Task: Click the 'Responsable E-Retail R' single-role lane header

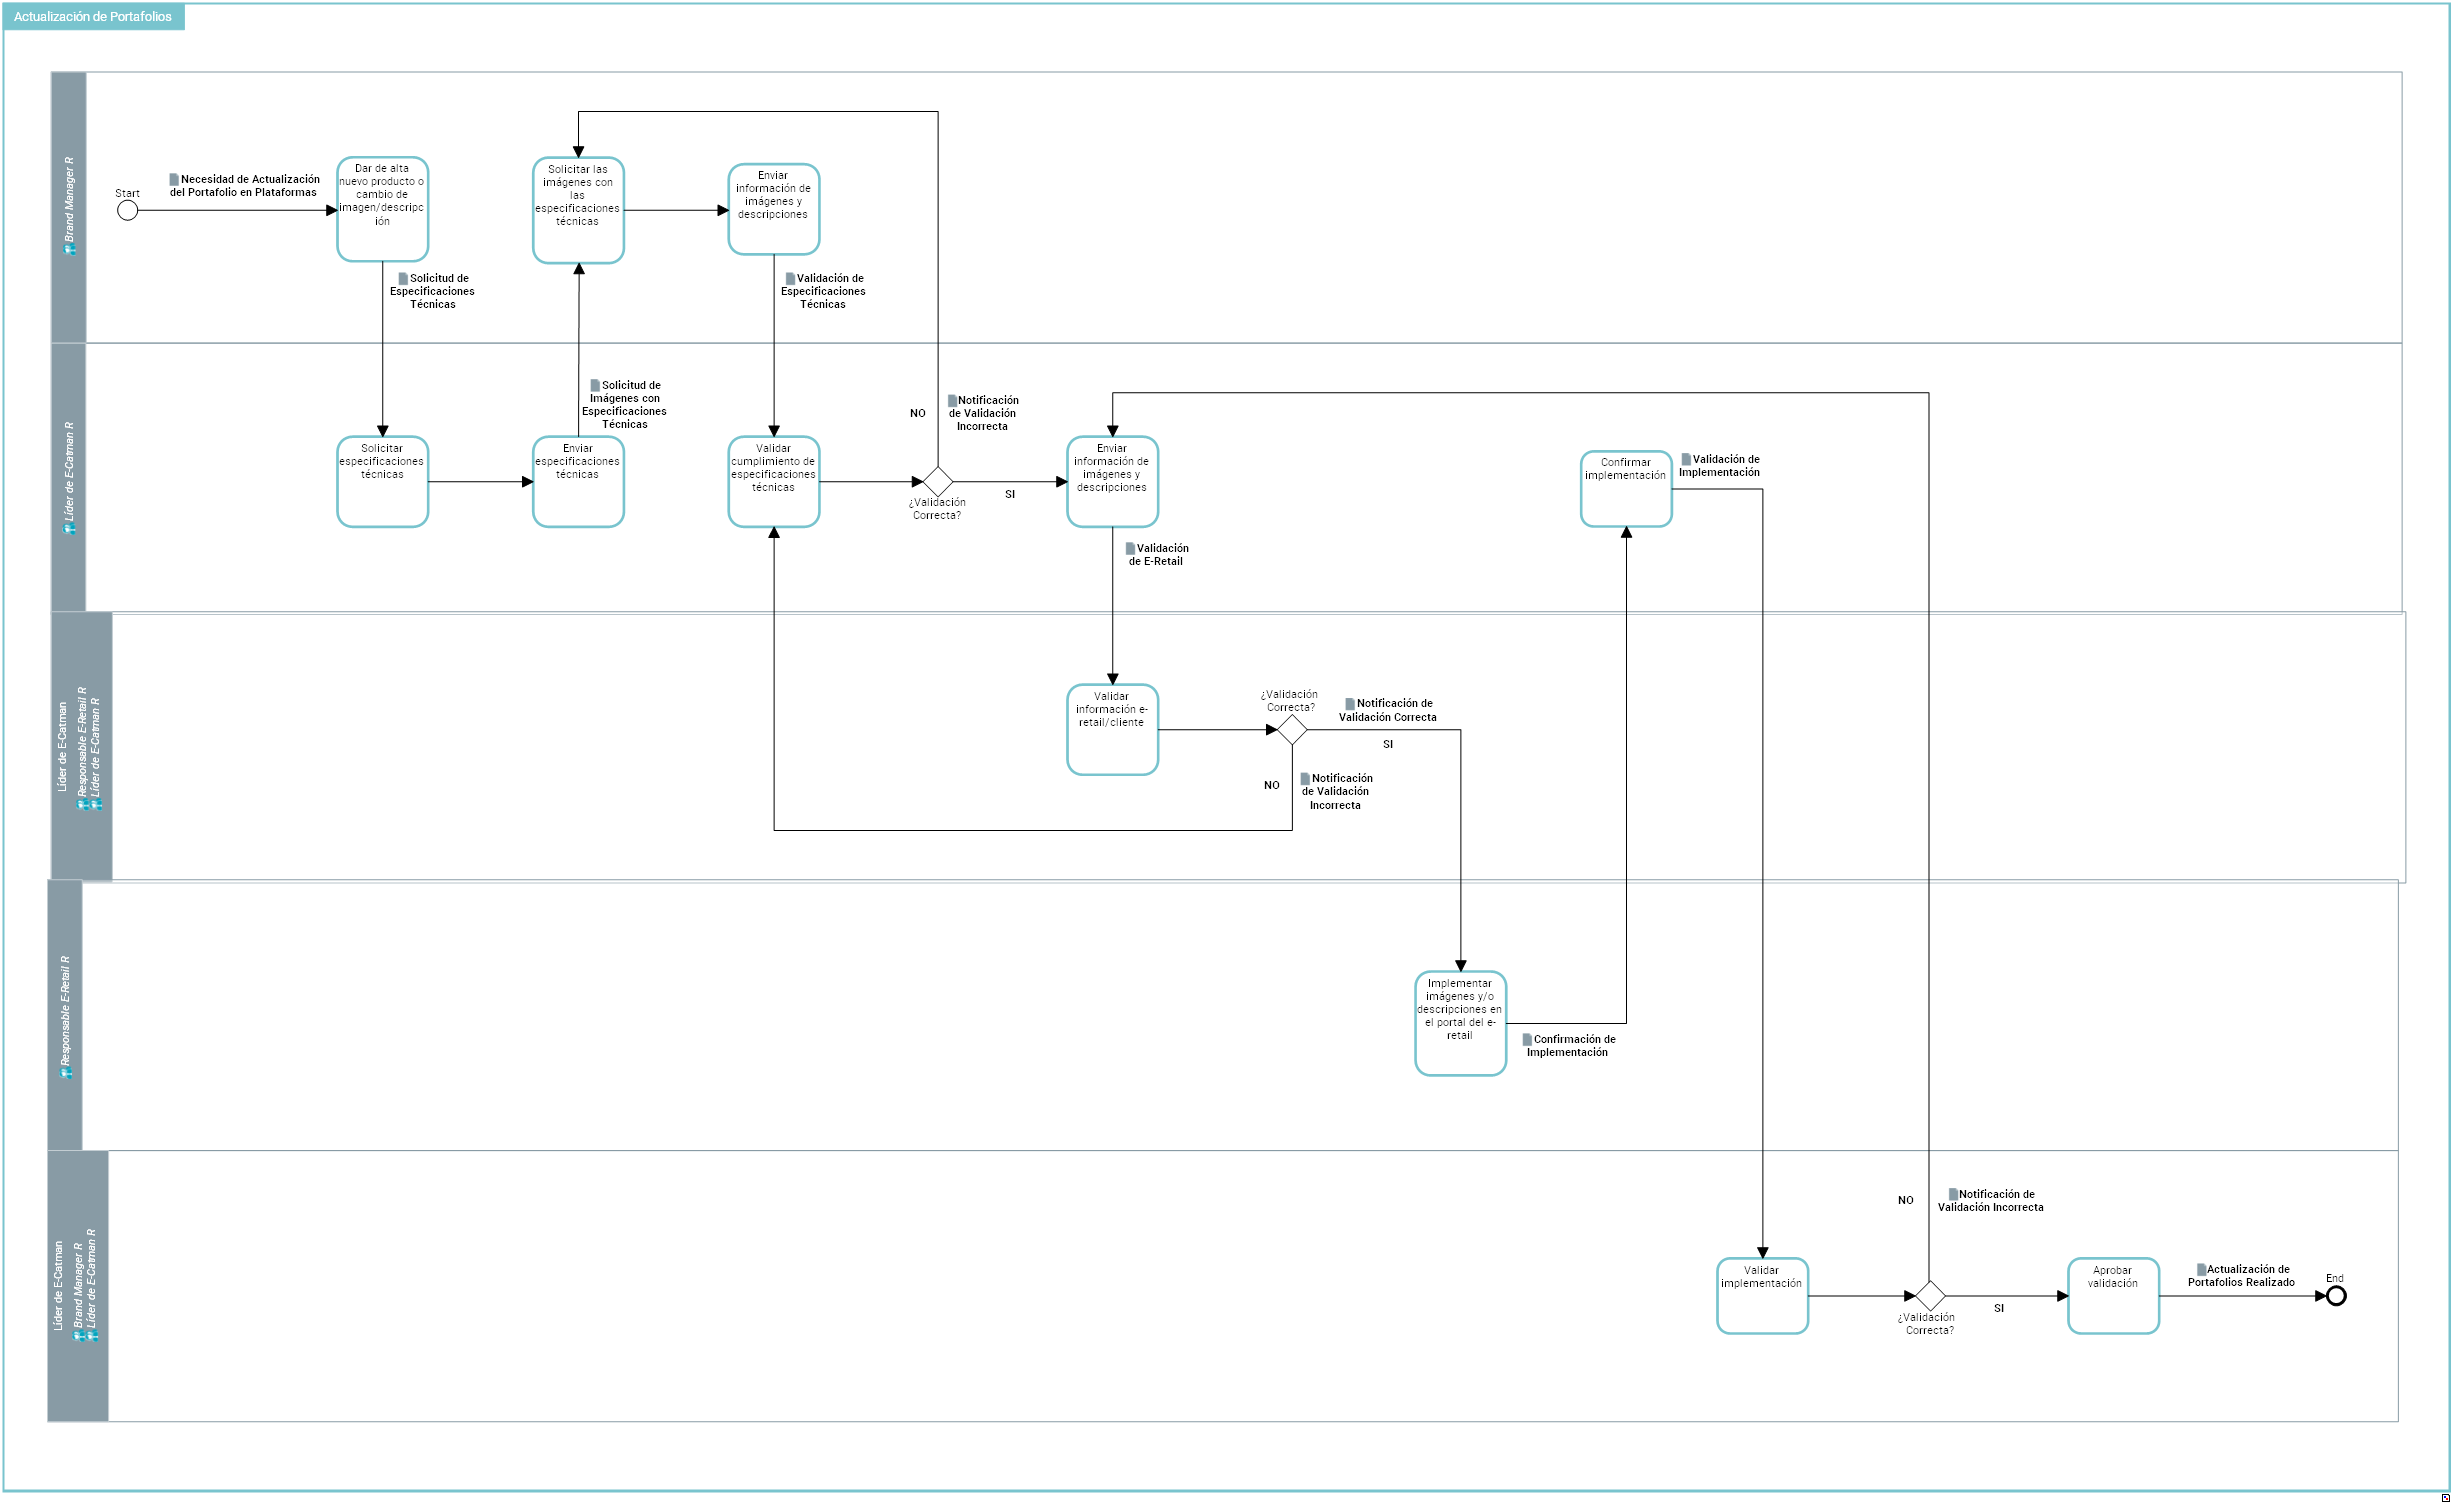Action: 65,1015
